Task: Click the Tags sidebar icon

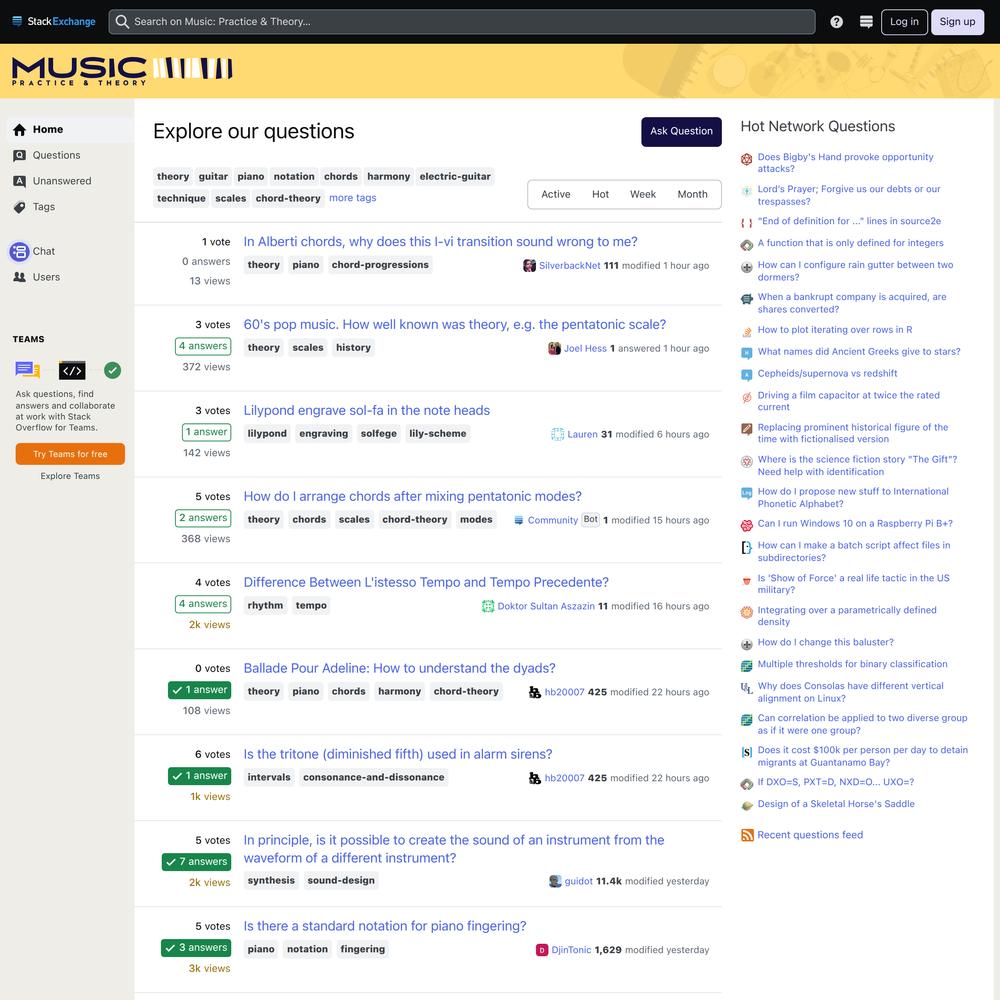Action: tap(20, 207)
